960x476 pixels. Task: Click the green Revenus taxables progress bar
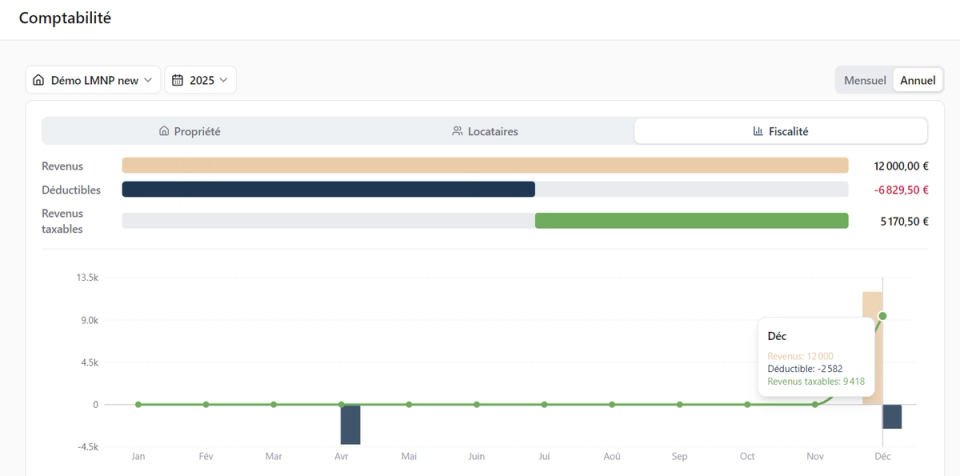pos(692,221)
